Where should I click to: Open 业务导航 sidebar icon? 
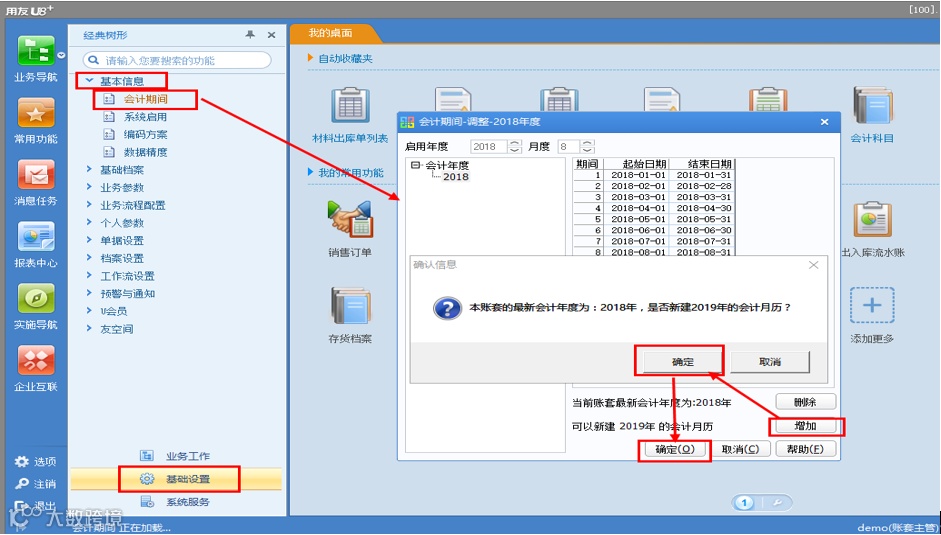(36, 51)
